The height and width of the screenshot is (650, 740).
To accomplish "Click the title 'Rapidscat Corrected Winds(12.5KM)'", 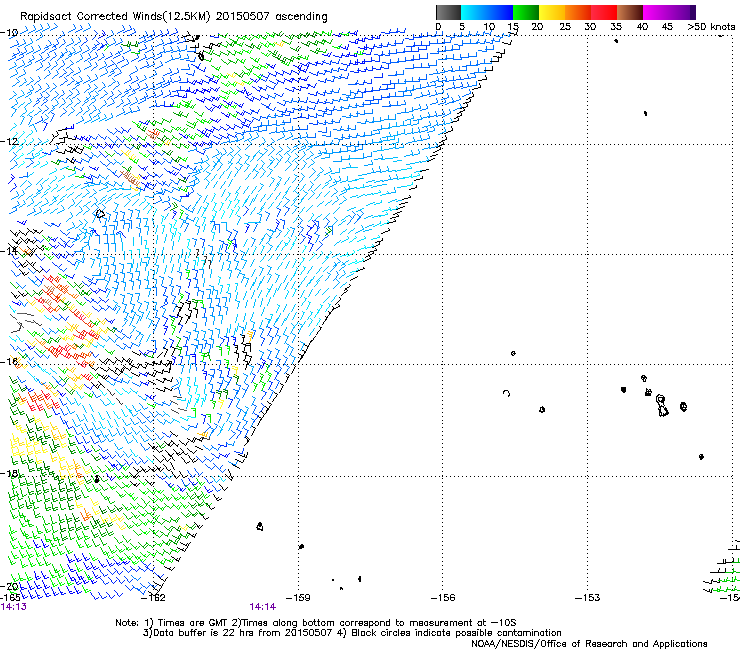I will click(115, 17).
